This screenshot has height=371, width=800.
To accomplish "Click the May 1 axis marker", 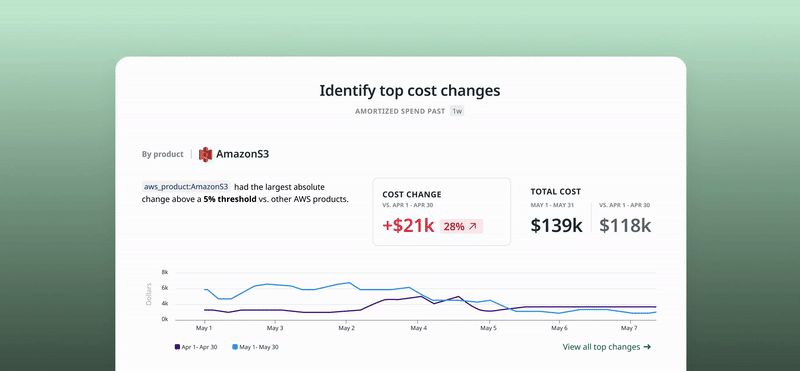I will 205,329.
